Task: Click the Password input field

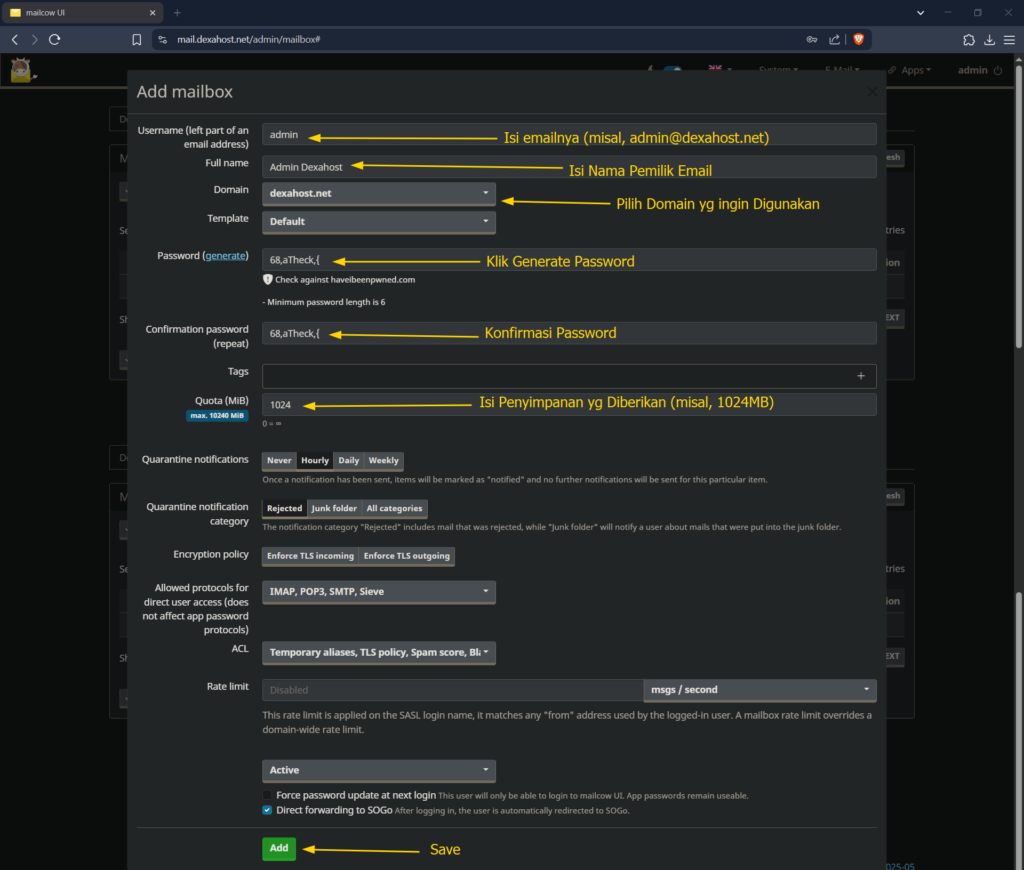Action: (x=569, y=260)
